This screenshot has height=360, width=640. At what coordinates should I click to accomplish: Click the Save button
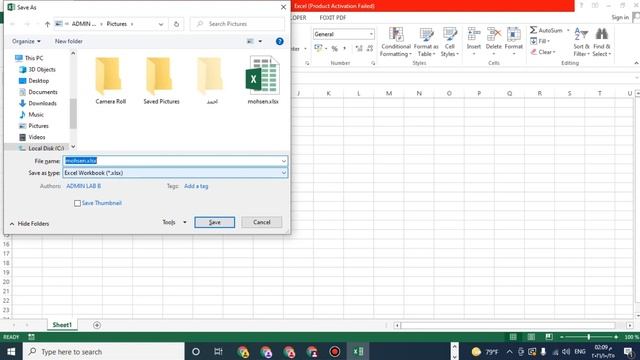pos(215,222)
